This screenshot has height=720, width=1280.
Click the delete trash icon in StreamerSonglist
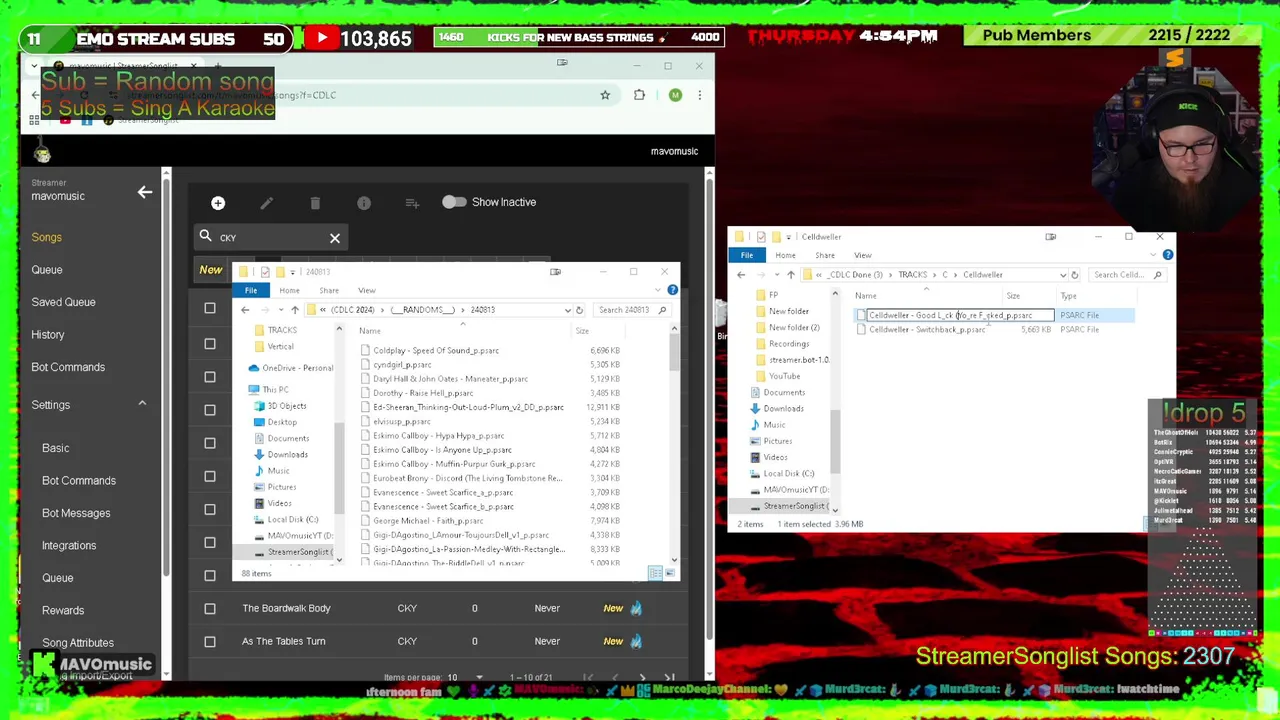(315, 203)
